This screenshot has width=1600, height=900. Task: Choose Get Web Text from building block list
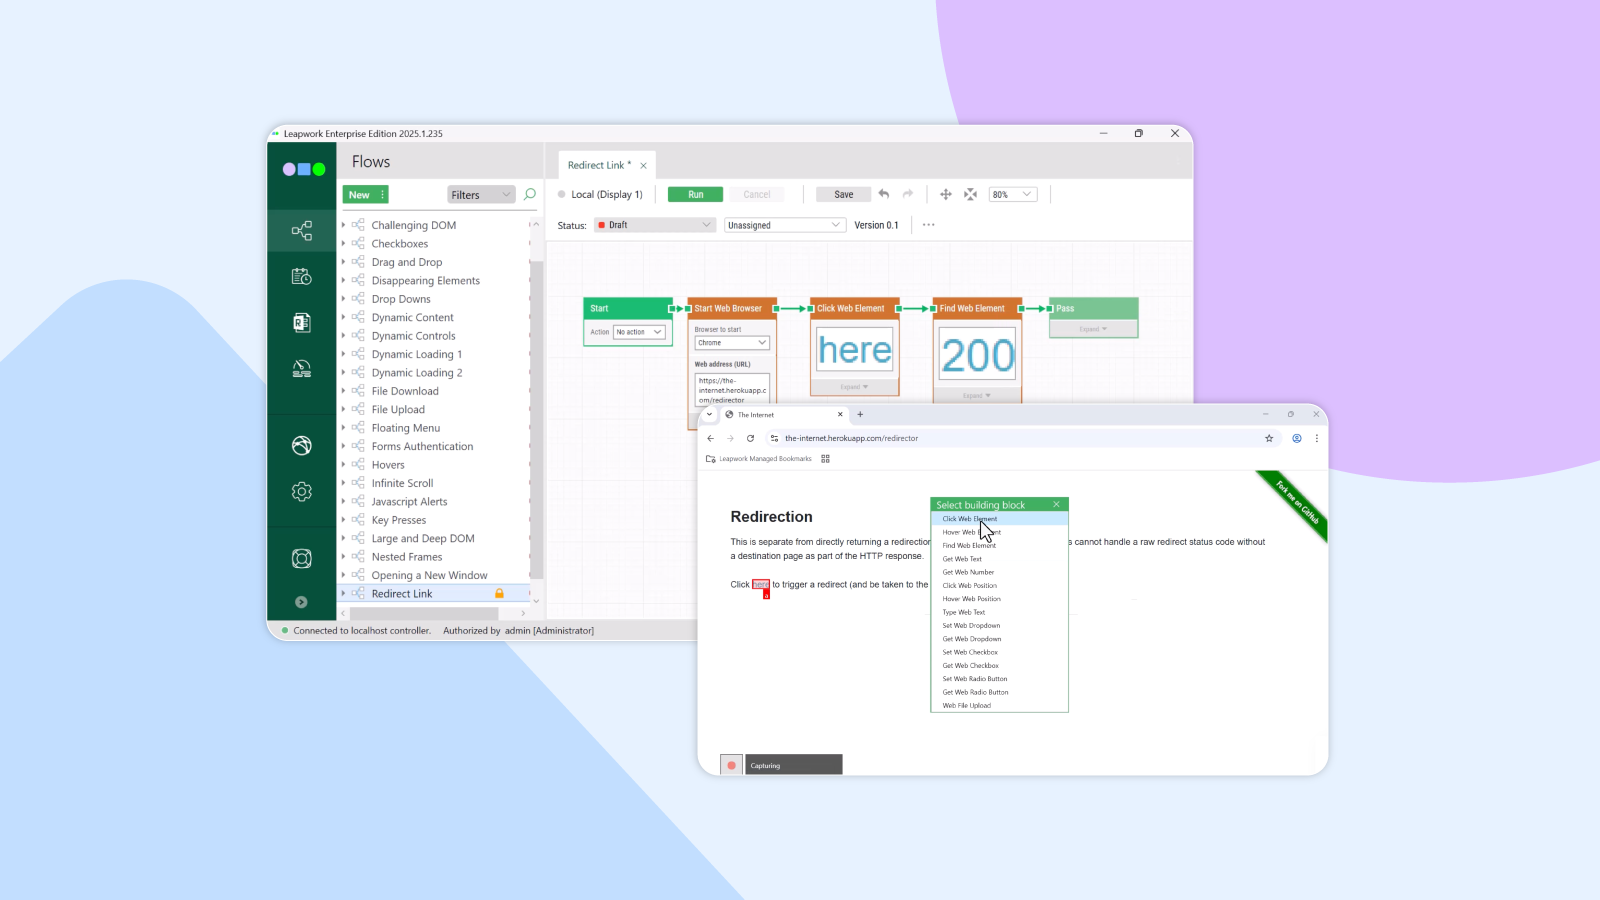(962, 559)
